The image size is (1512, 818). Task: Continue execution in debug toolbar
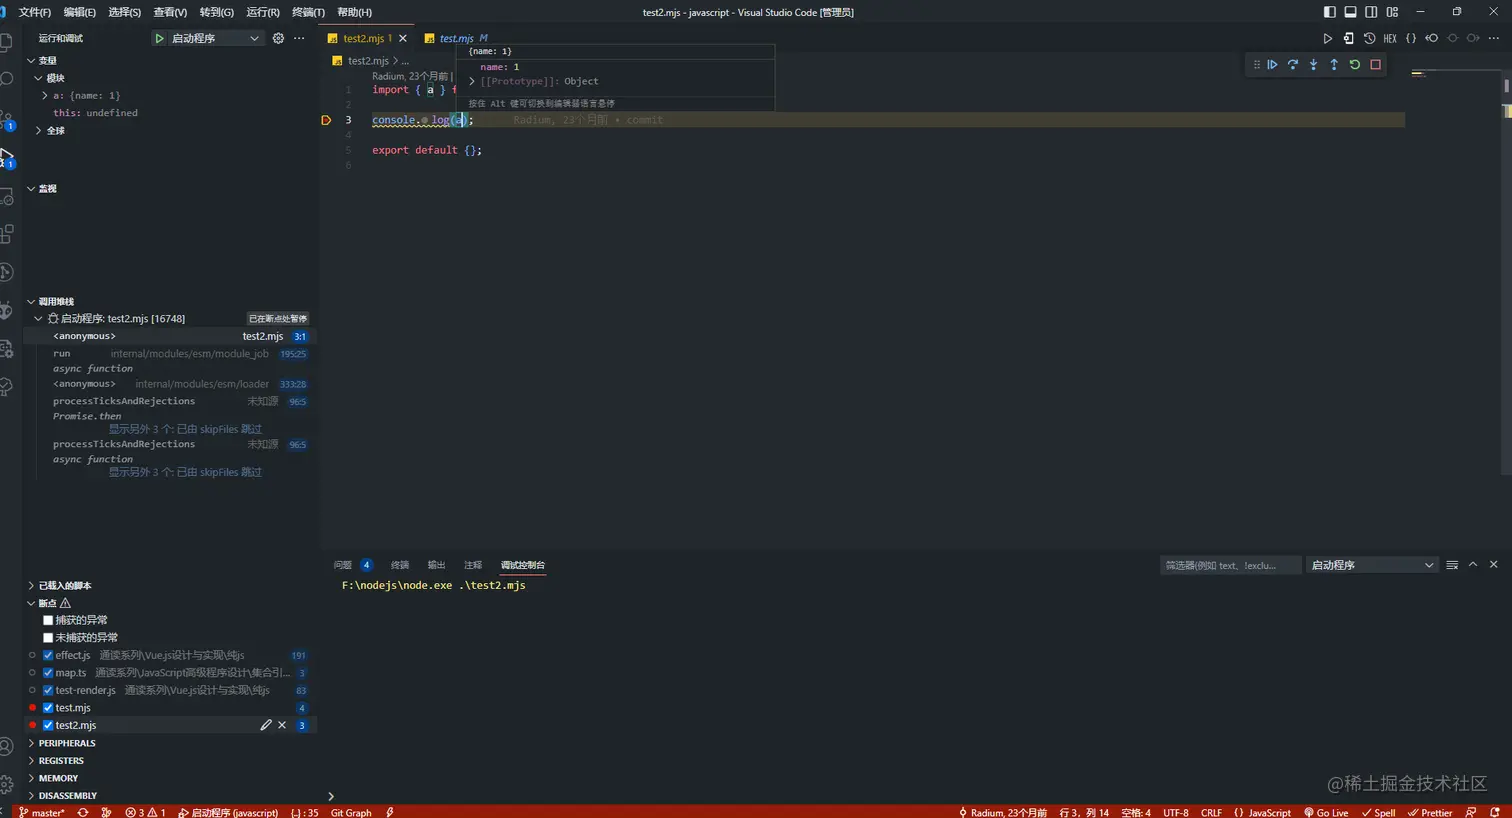(x=1272, y=64)
